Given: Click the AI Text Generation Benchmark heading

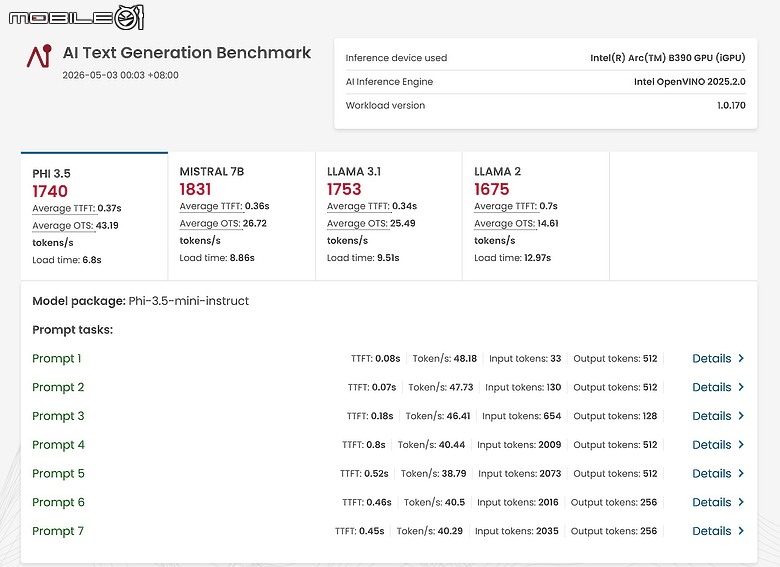Looking at the screenshot, I should coord(187,53).
